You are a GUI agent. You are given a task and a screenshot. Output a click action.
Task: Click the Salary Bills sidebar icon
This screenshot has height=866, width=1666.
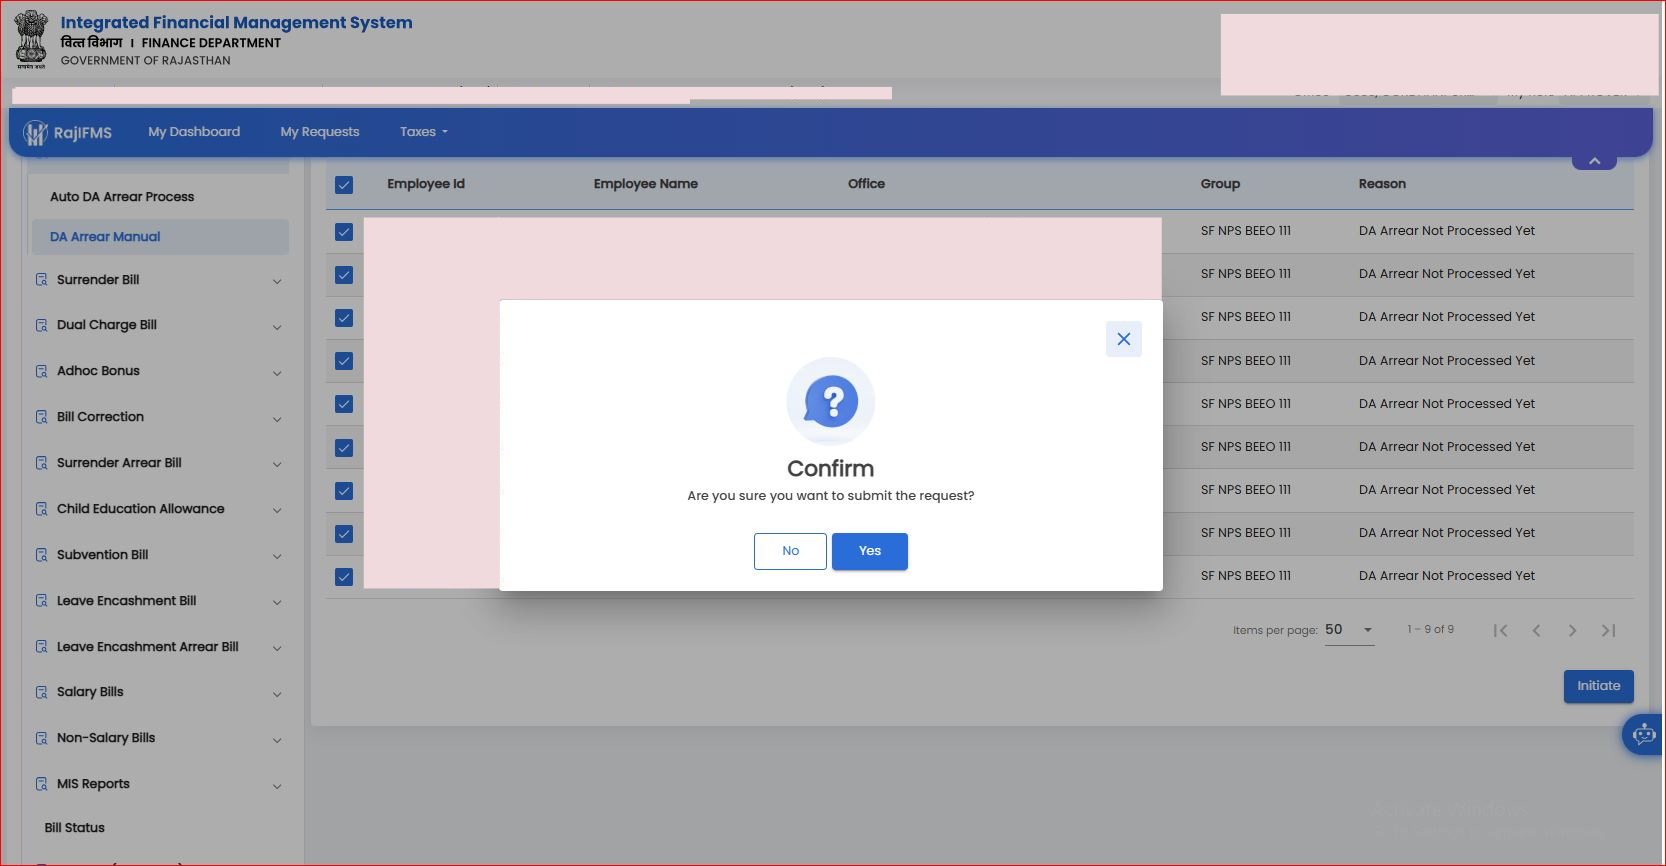(x=41, y=692)
